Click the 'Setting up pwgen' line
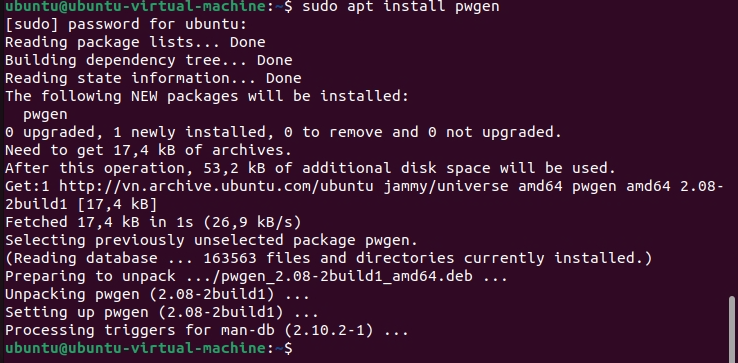Image resolution: width=738 pixels, height=363 pixels. pyautogui.click(x=162, y=312)
